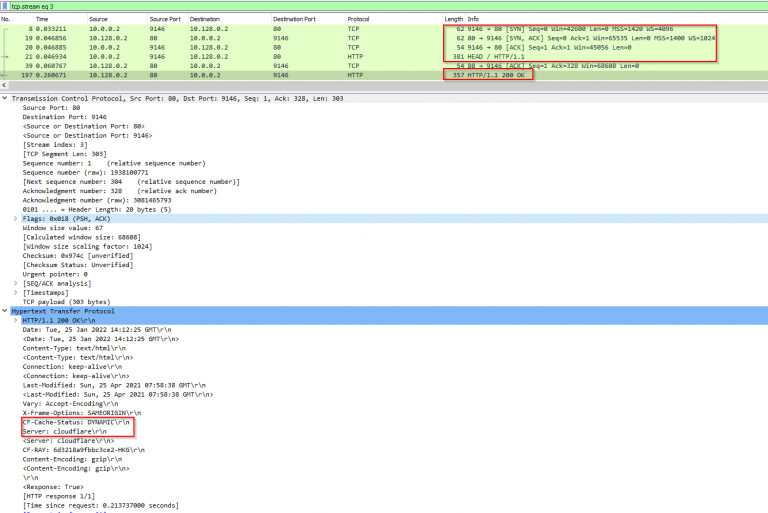This screenshot has height=513, width=768.
Task: Select packet 197 HTTP/1.1 200 OK row
Action: coord(300,75)
